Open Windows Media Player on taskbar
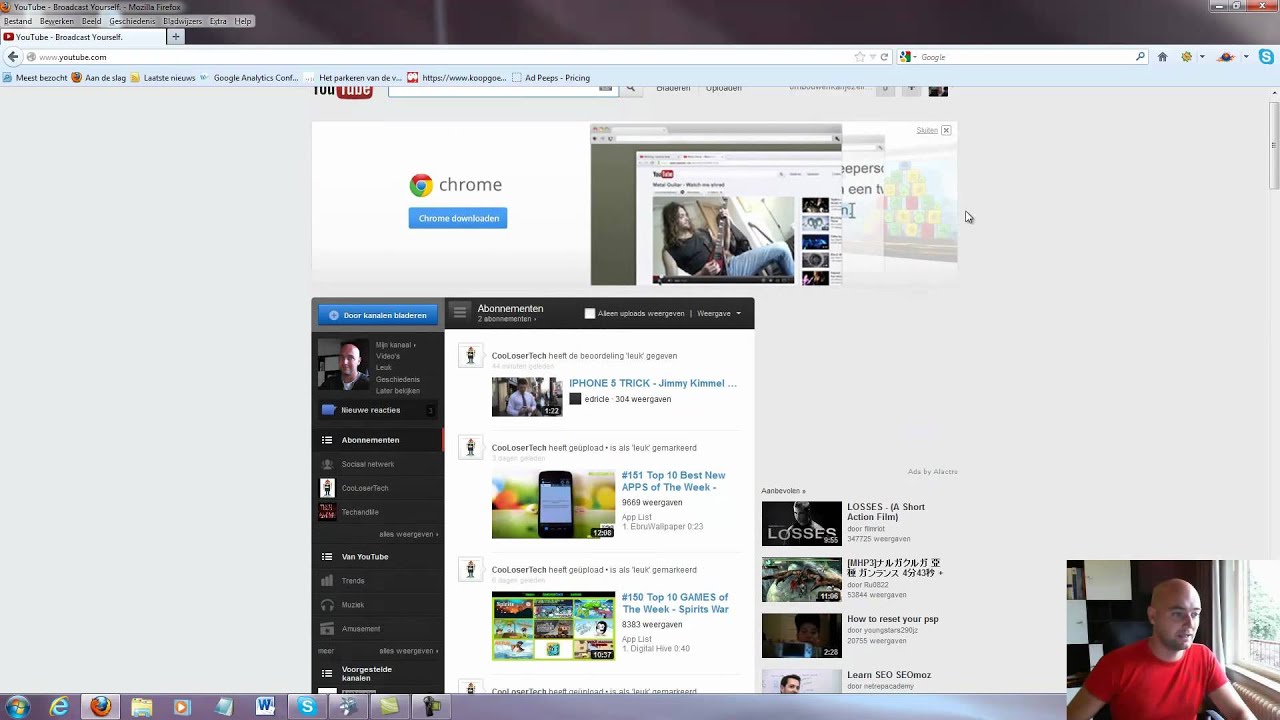Screen dimensions: 1280x720 pos(182,707)
